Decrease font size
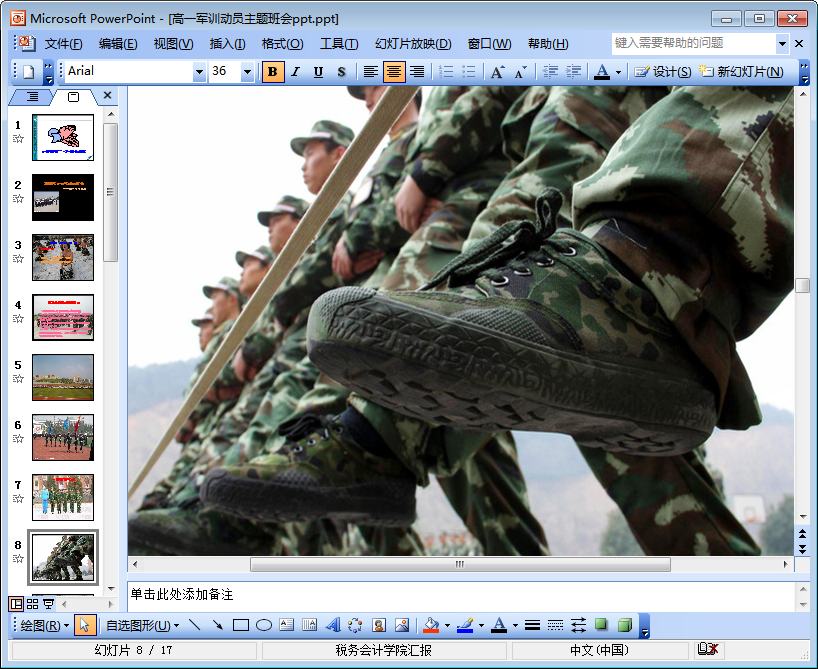This screenshot has height=669, width=818. (x=521, y=71)
